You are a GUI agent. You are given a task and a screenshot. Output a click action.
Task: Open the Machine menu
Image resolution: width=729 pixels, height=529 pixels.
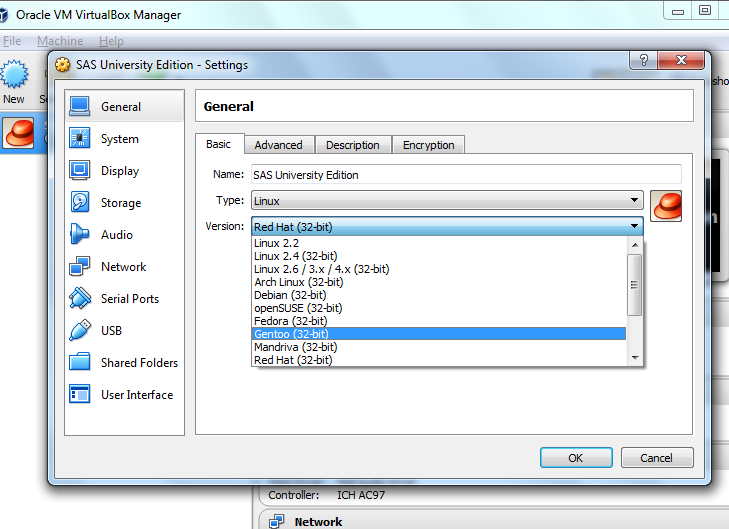tap(60, 41)
